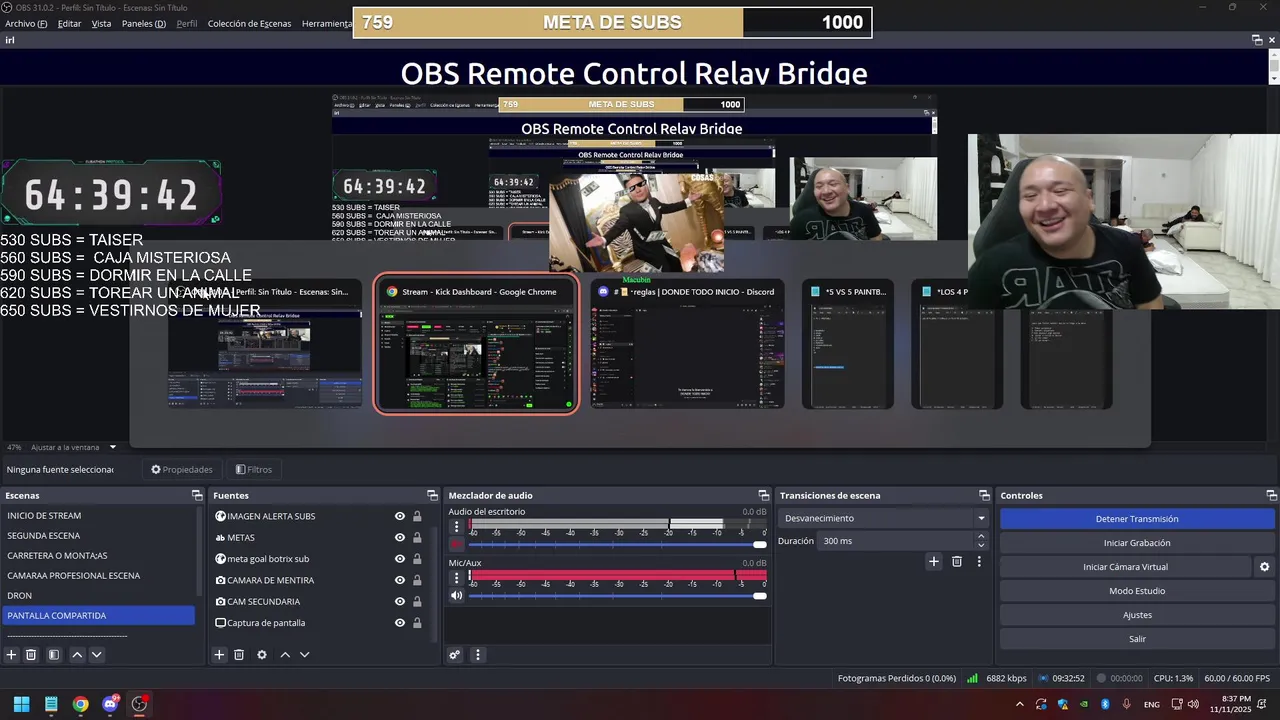The image size is (1280, 720).
Task: Open scene filters icon in Escenas toolbar
Action: point(54,655)
